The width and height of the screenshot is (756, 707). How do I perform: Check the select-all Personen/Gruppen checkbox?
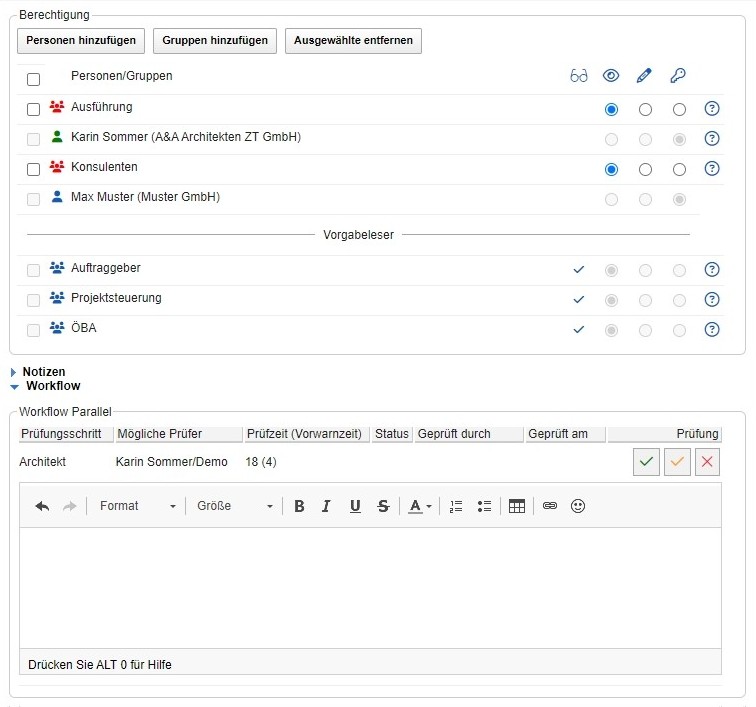pyautogui.click(x=33, y=79)
